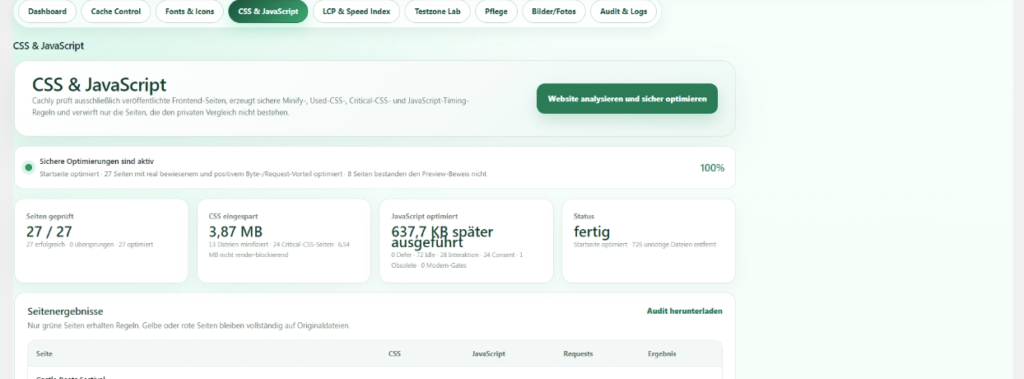Viewport: 1024px width, 379px height.
Task: Click the 100% progress value
Action: pos(712,168)
